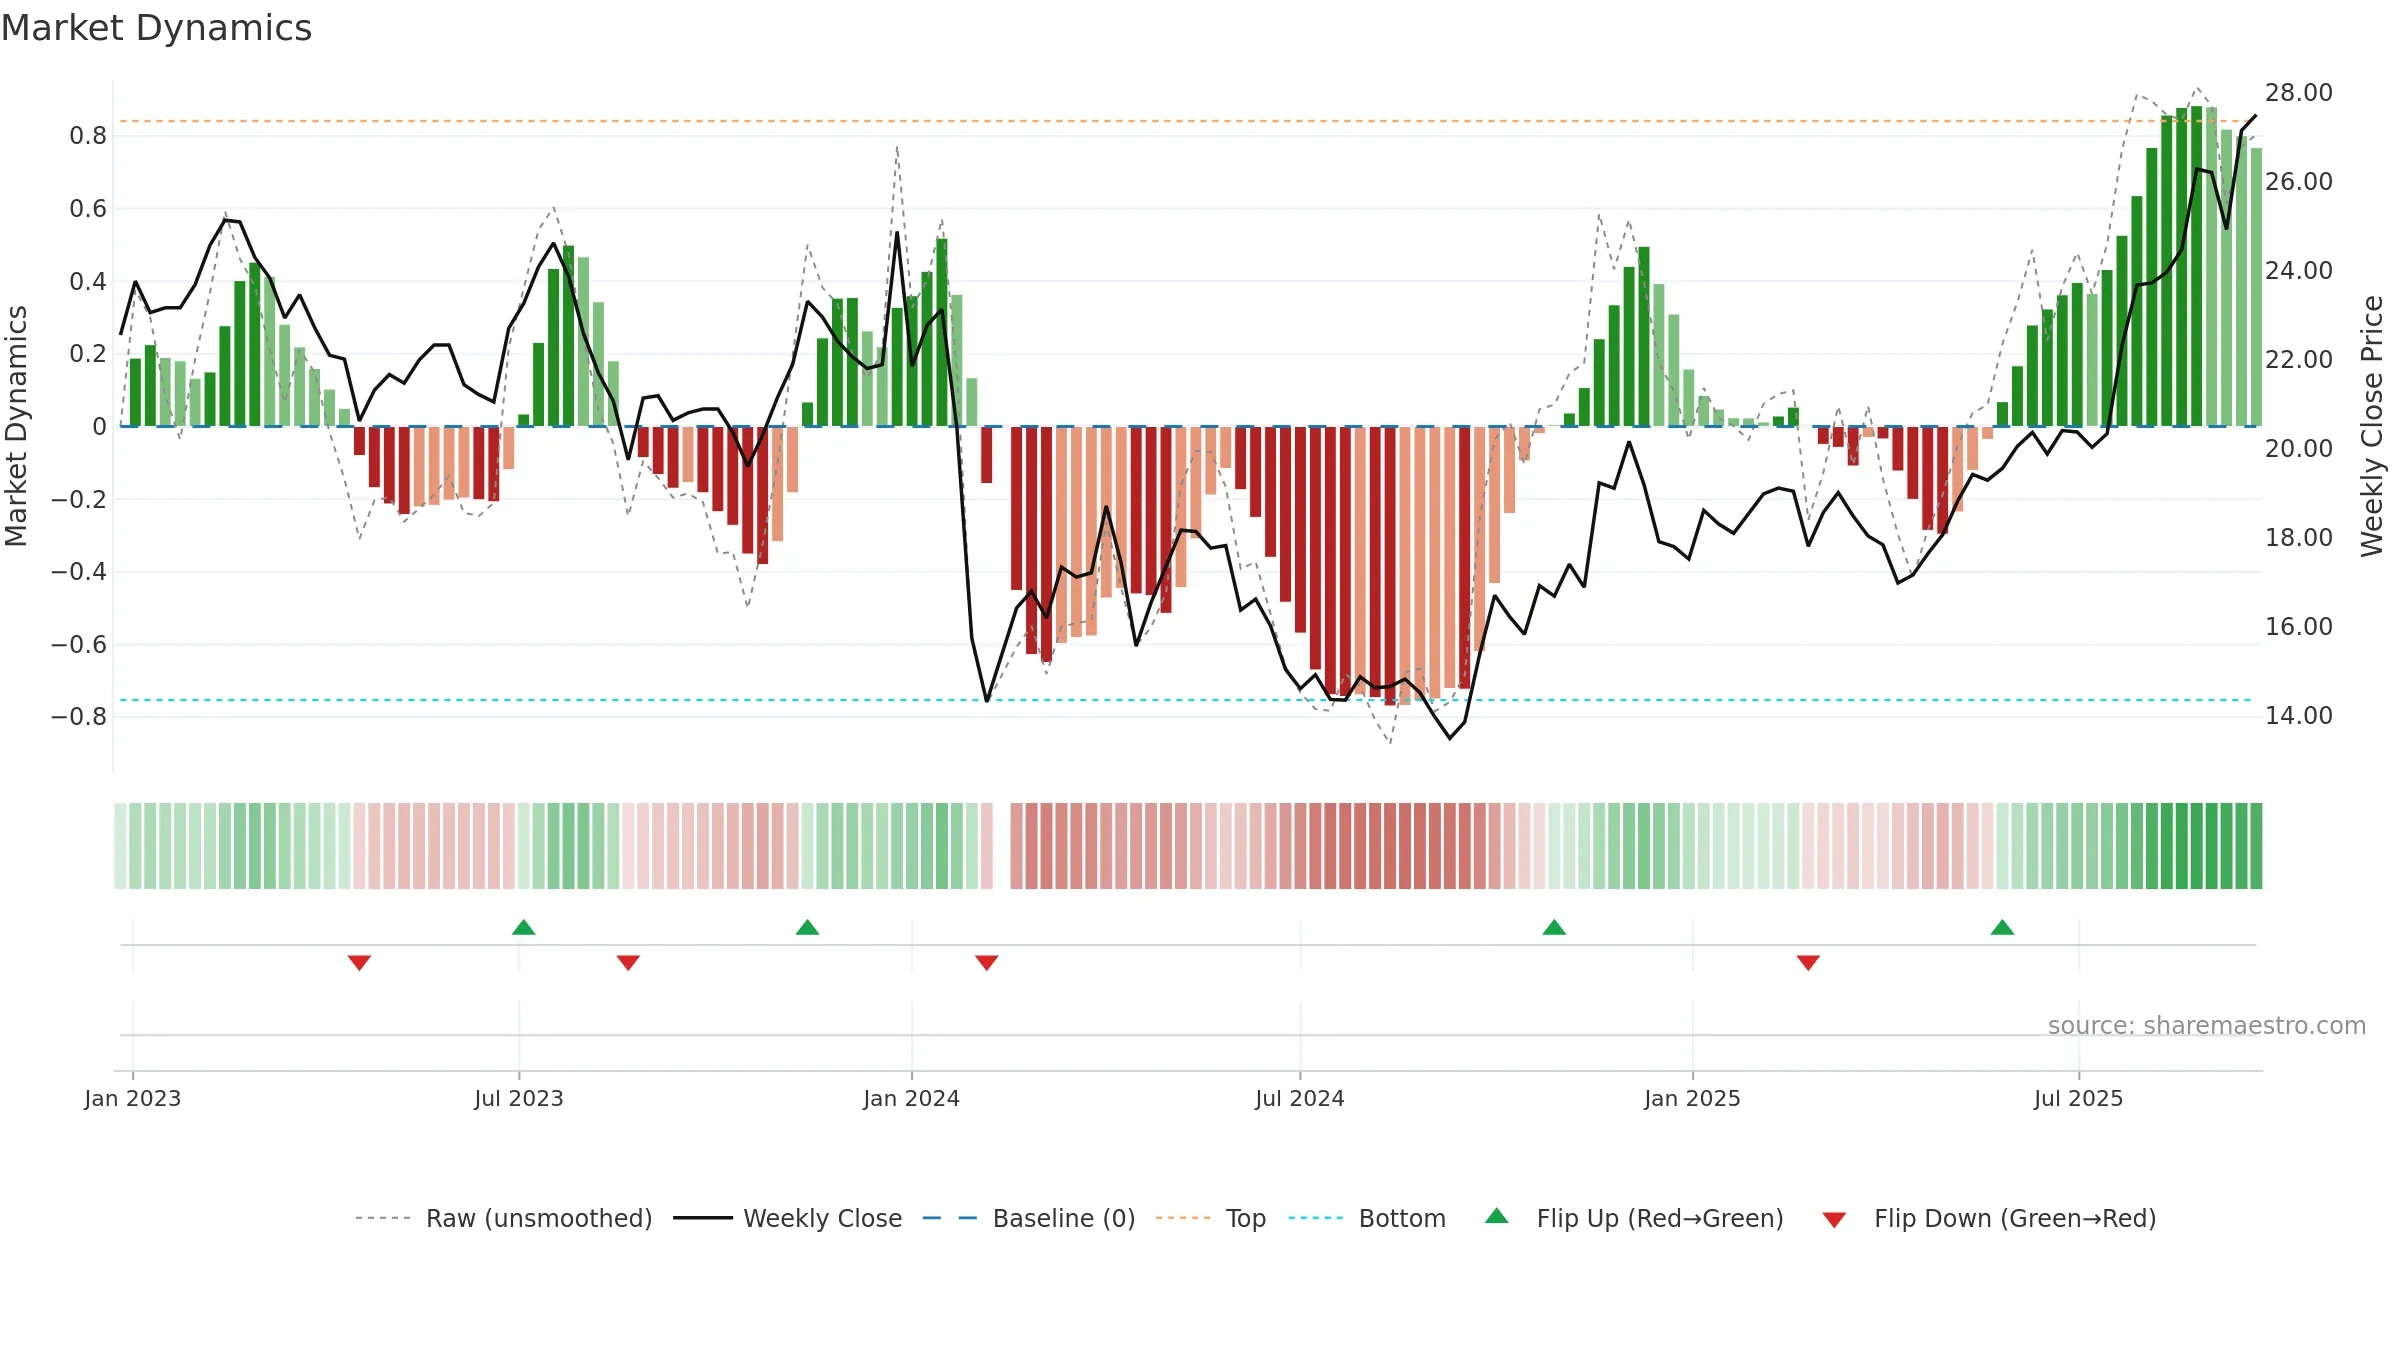Click the 0 baseline label on left axis
The width and height of the screenshot is (2400, 1350).
[x=99, y=427]
